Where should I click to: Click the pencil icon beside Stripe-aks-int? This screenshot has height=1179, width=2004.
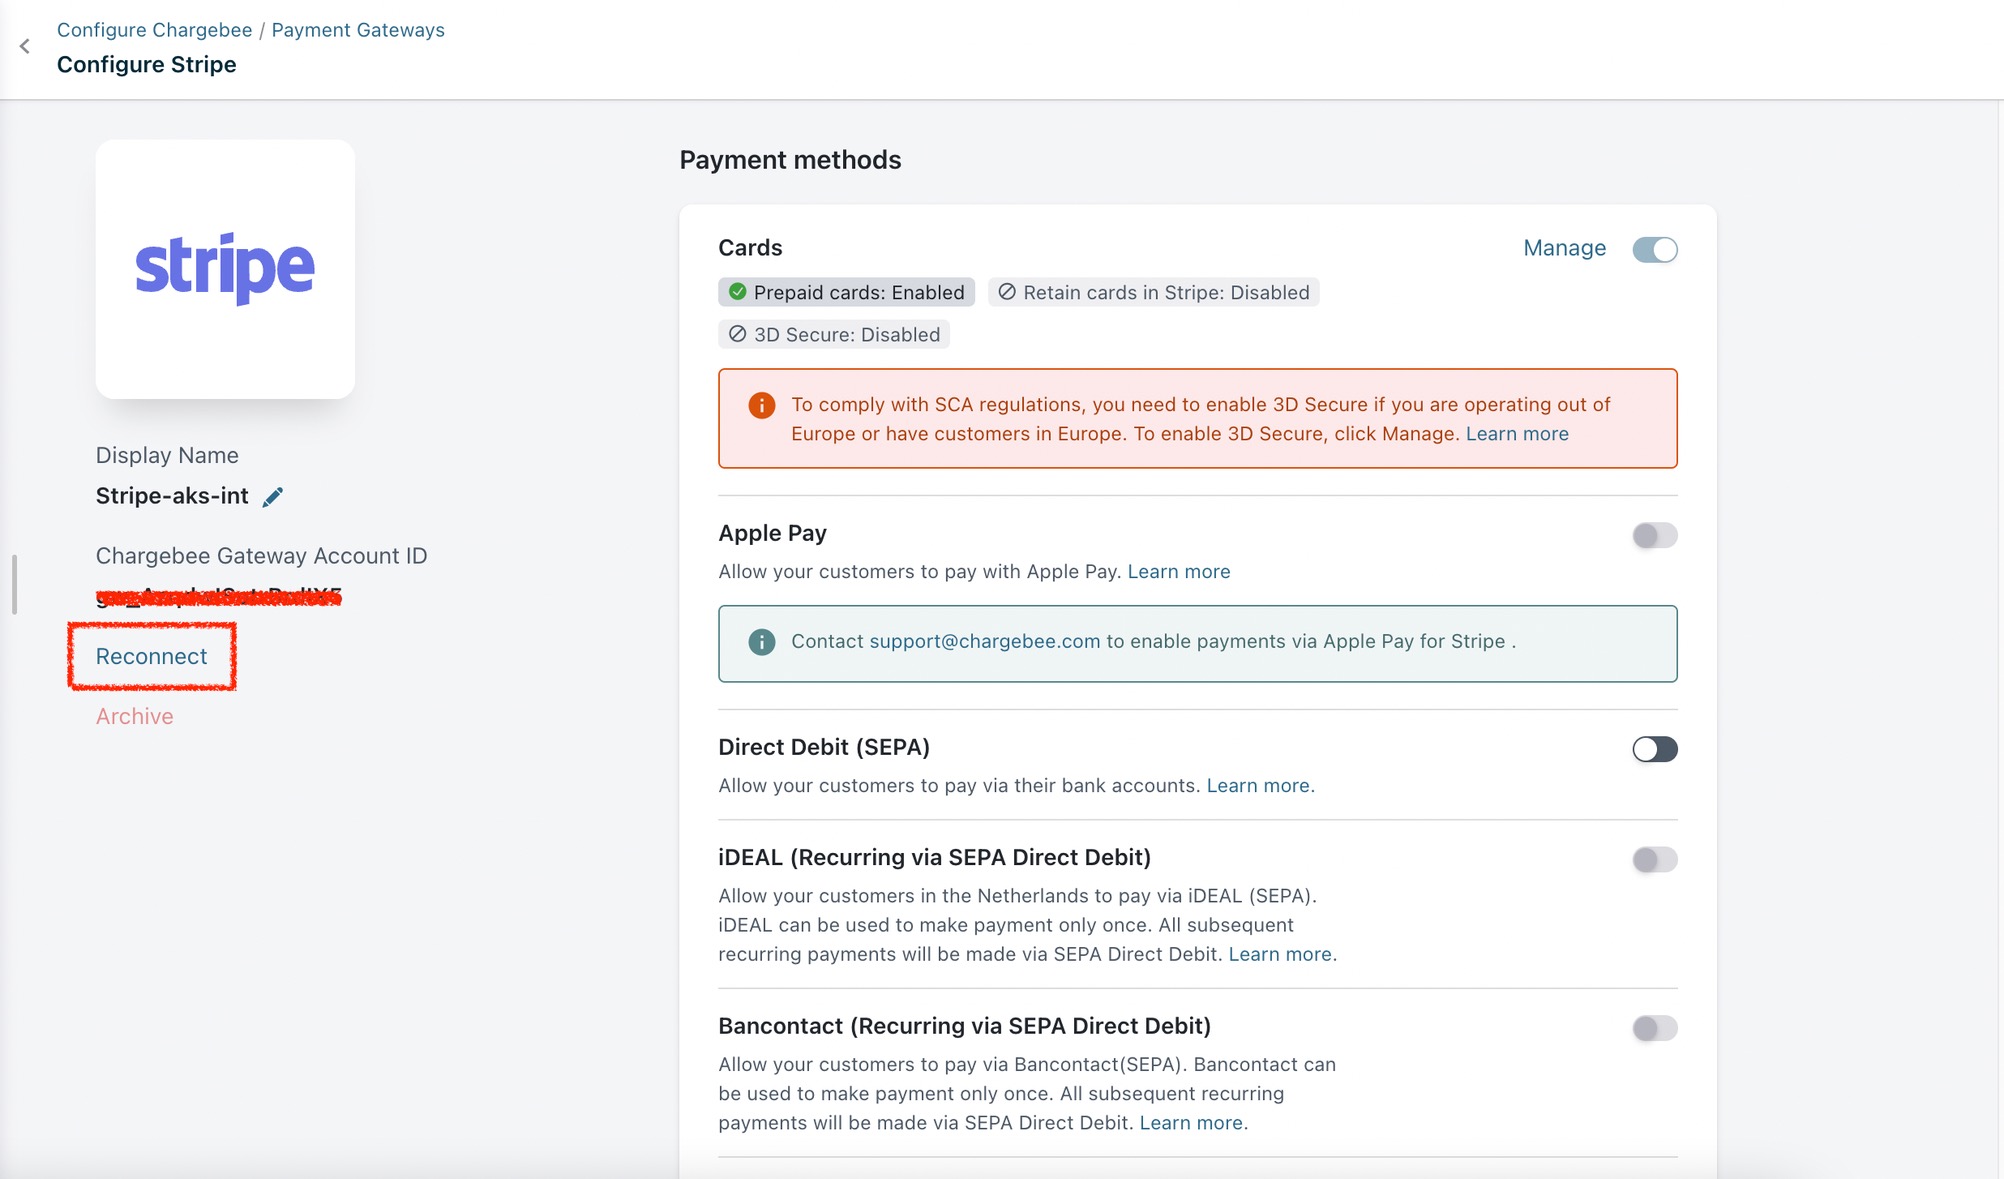click(x=273, y=497)
